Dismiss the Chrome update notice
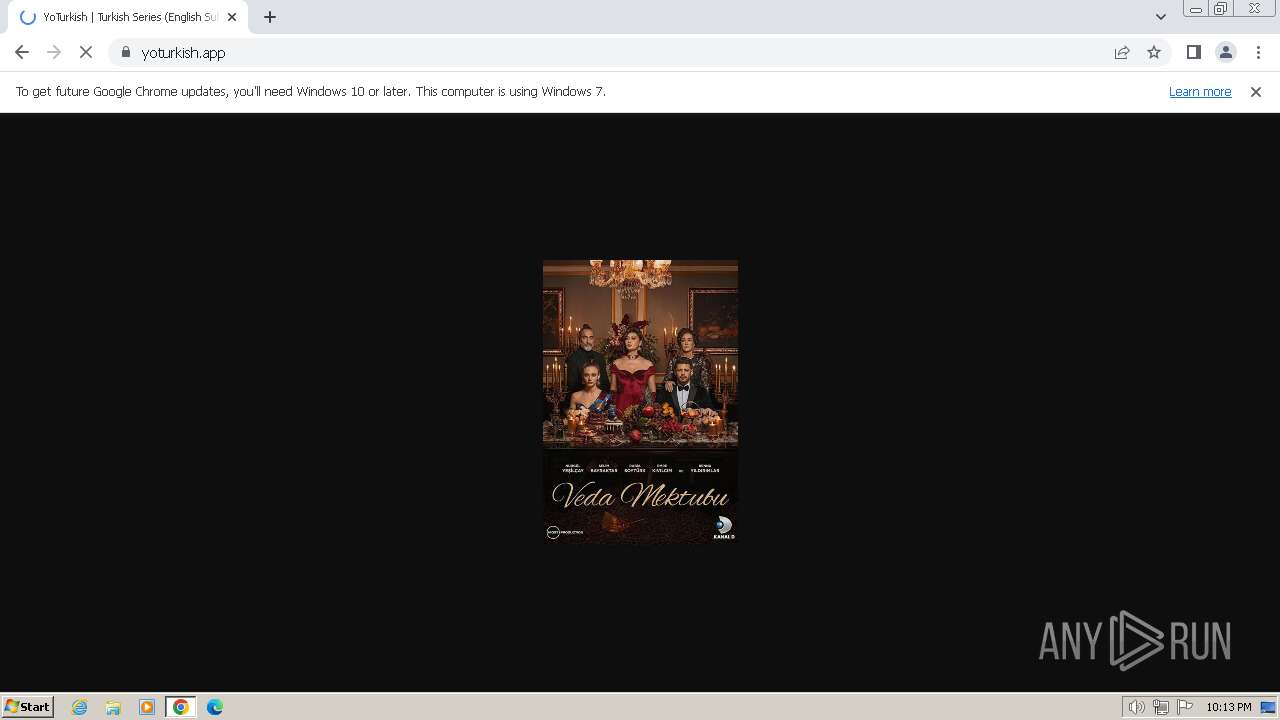The image size is (1280, 720). [x=1255, y=91]
